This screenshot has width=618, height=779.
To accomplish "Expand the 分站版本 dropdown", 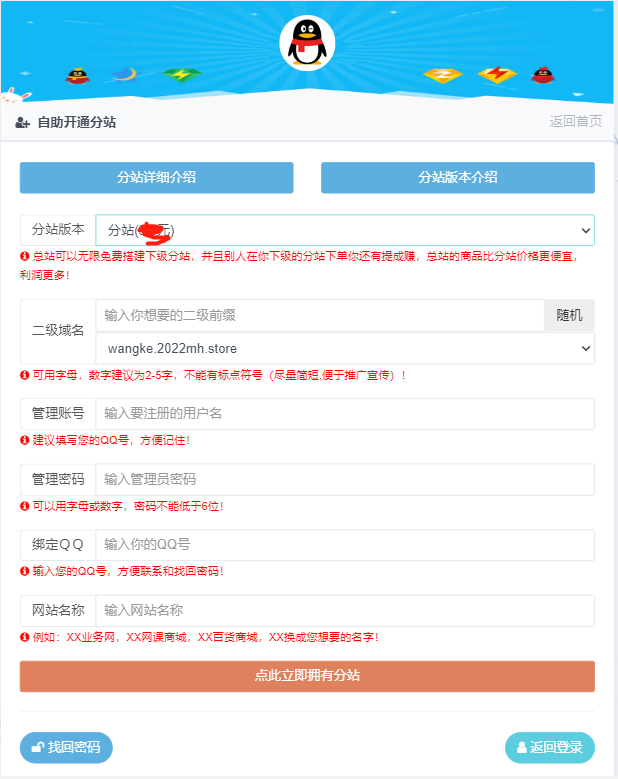I will click(x=345, y=230).
